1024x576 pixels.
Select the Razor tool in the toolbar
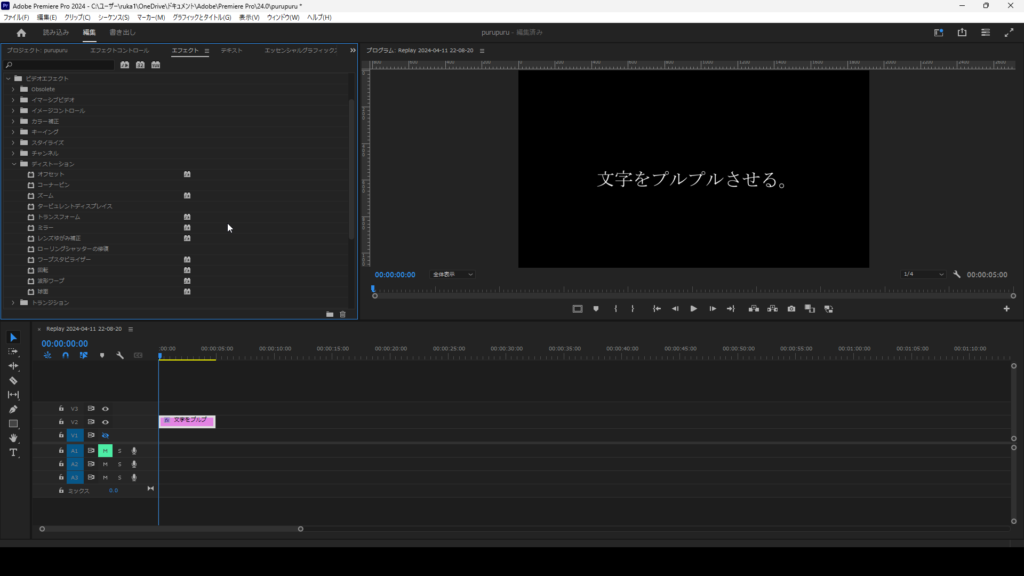tap(13, 381)
